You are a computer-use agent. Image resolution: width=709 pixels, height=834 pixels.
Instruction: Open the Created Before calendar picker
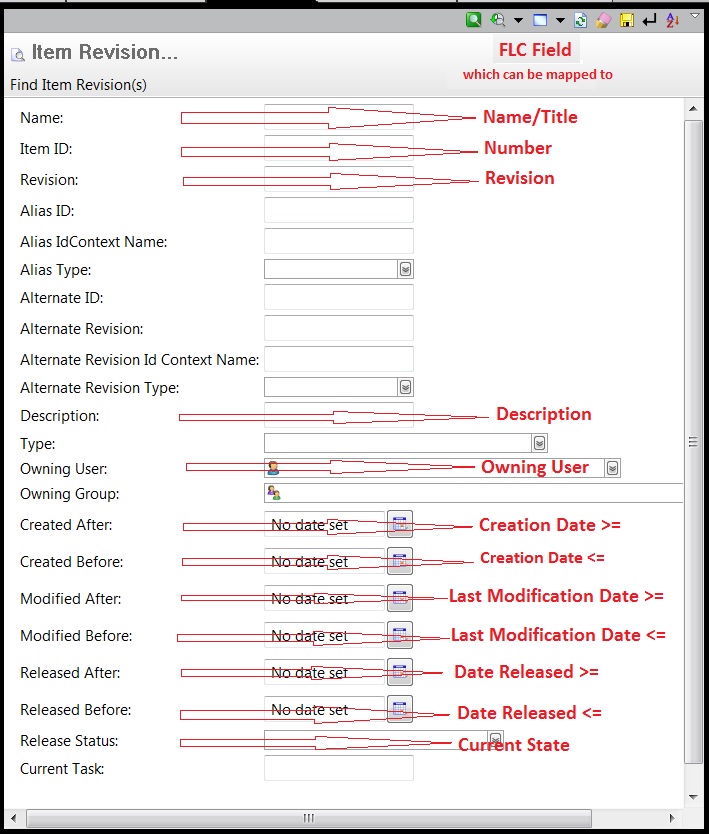399,561
